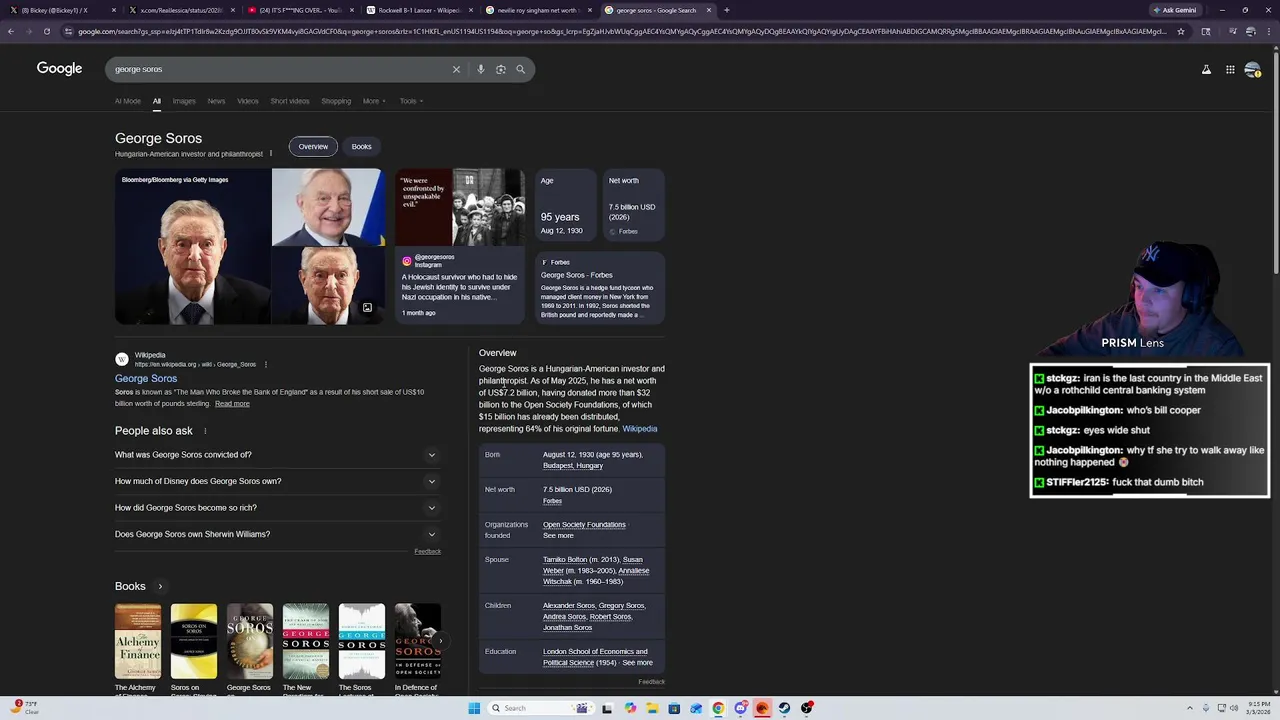The height and width of the screenshot is (720, 1280).
Task: Expand 'How did George Soros become so rich?'
Action: tap(277, 508)
